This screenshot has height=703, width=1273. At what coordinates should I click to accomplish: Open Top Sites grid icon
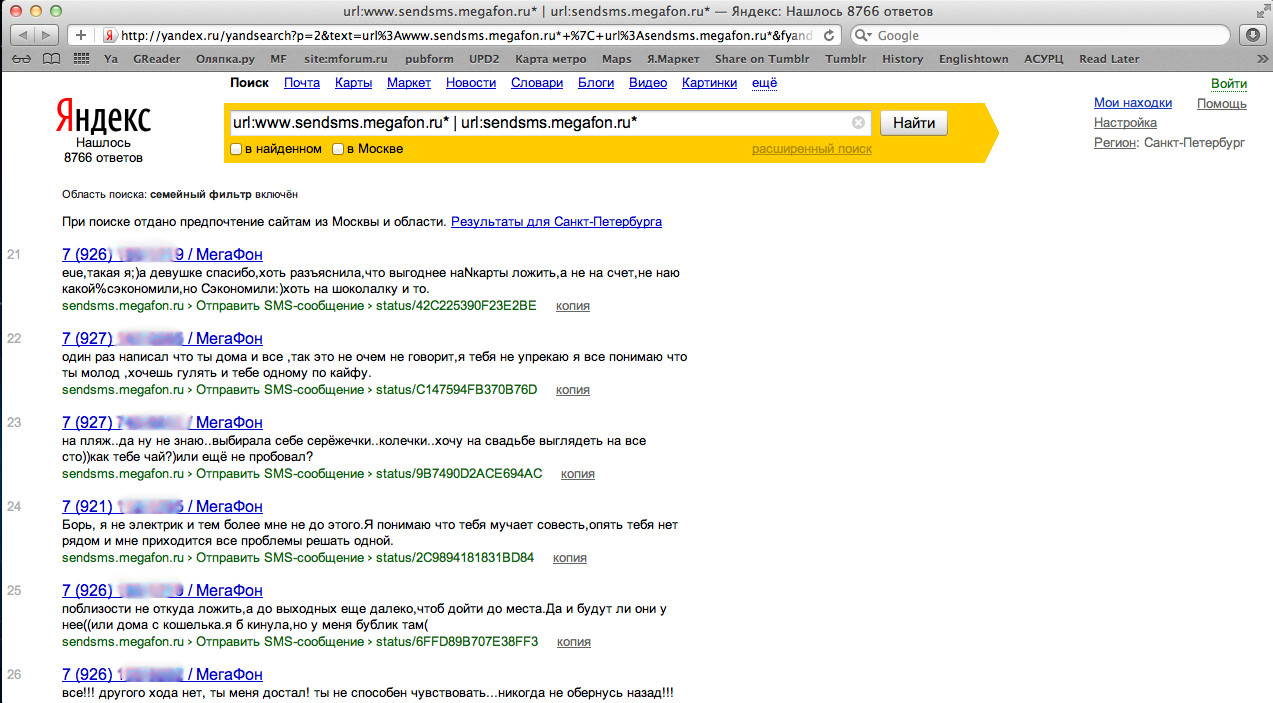click(81, 59)
